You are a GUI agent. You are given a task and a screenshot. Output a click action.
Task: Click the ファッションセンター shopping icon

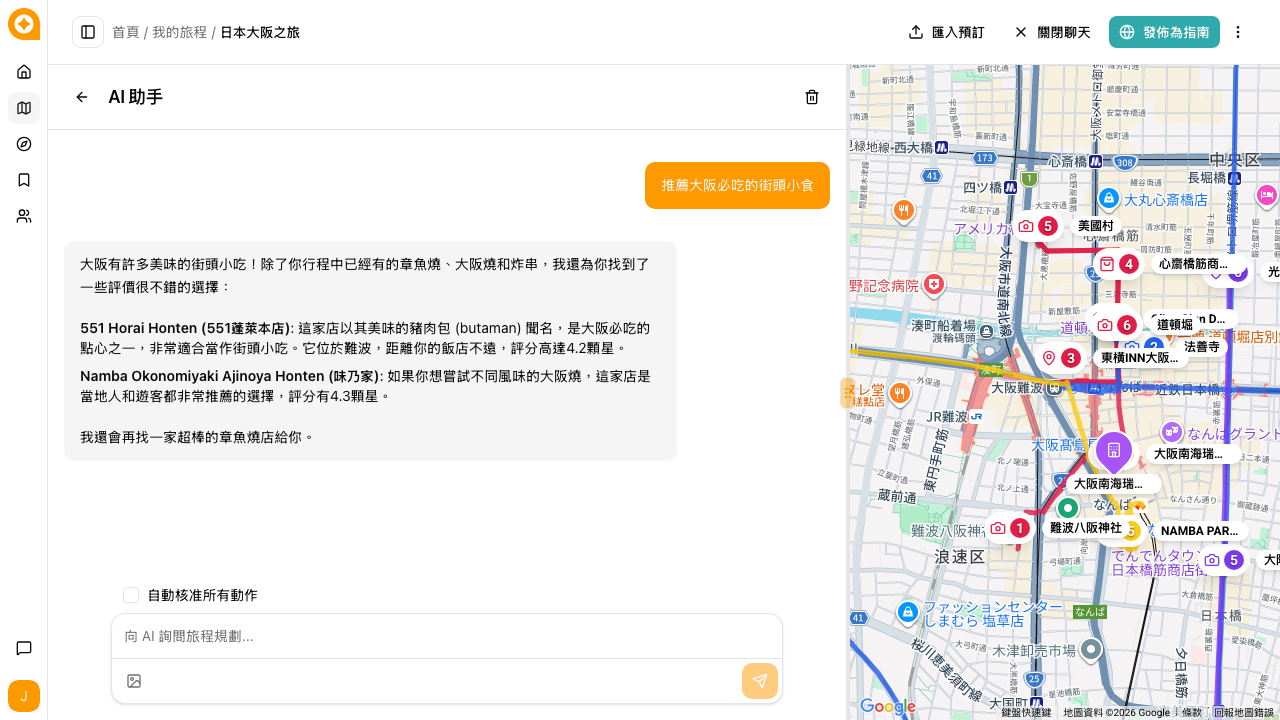tap(907, 612)
